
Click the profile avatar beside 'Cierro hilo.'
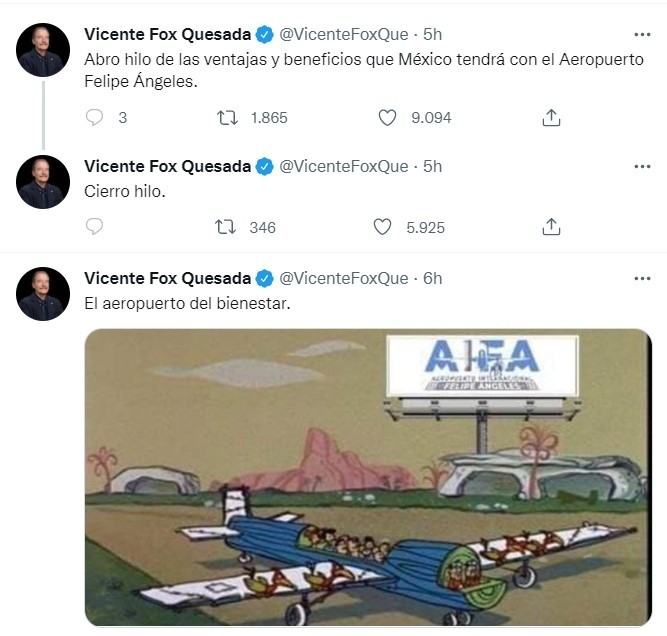click(44, 181)
